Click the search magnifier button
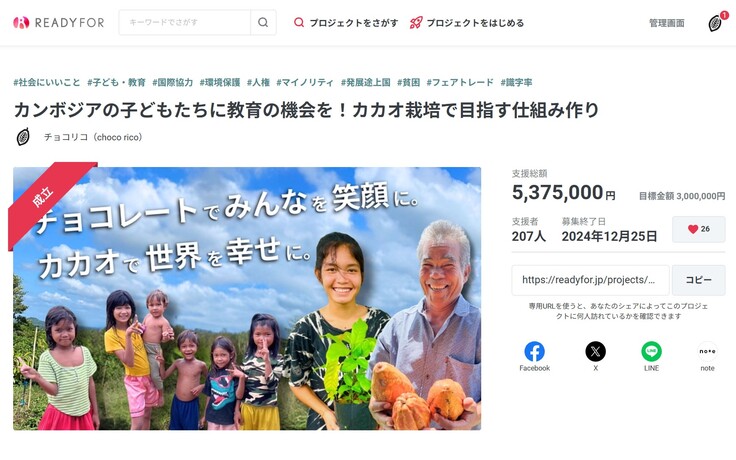The image size is (736, 460). click(263, 22)
